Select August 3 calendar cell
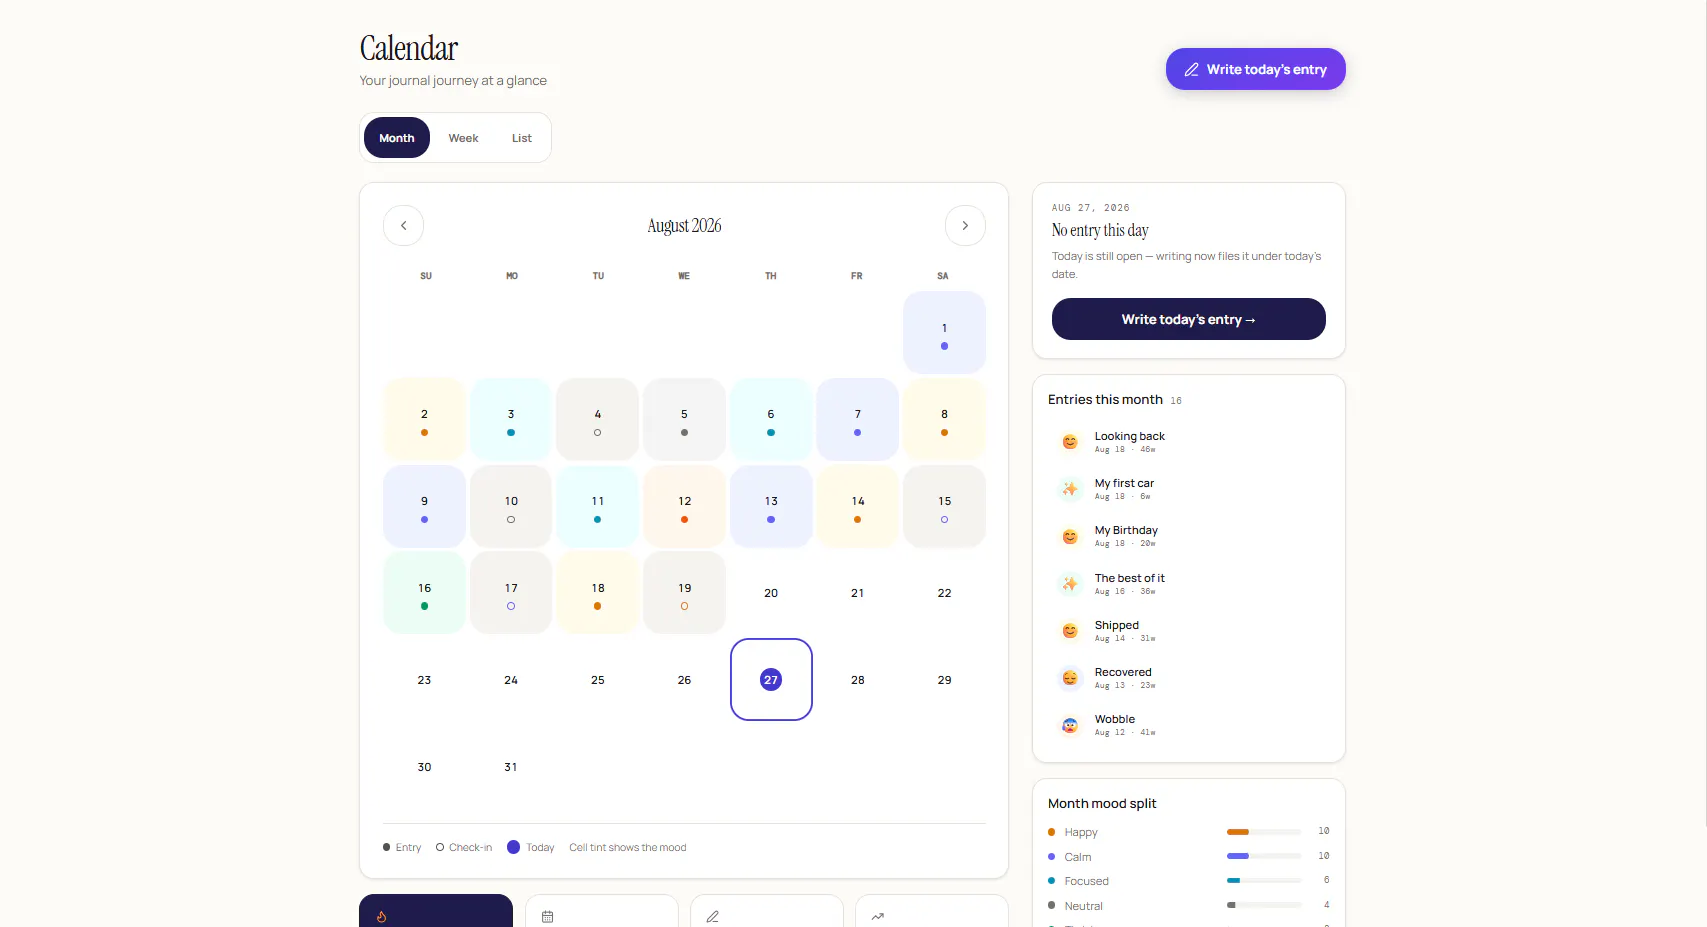 [x=511, y=419]
